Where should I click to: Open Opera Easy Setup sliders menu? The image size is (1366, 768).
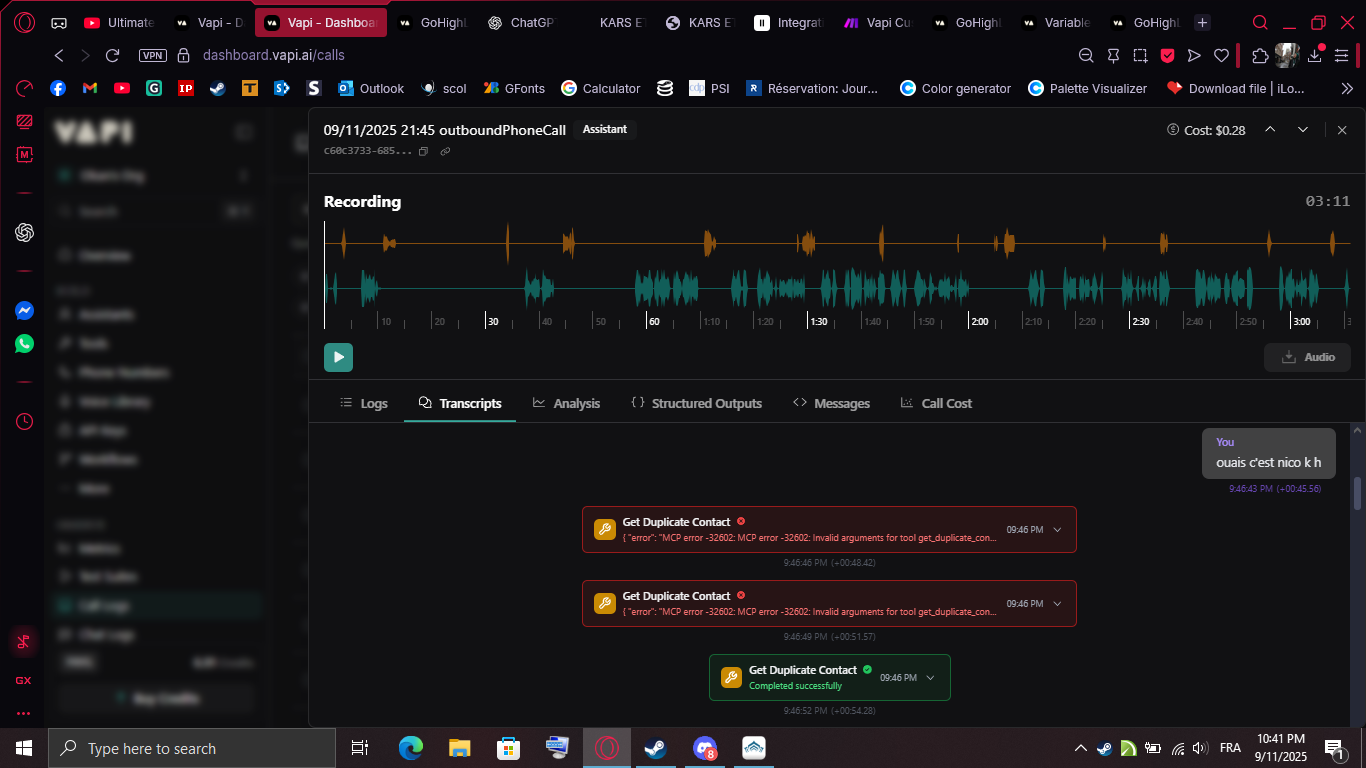click(1343, 56)
